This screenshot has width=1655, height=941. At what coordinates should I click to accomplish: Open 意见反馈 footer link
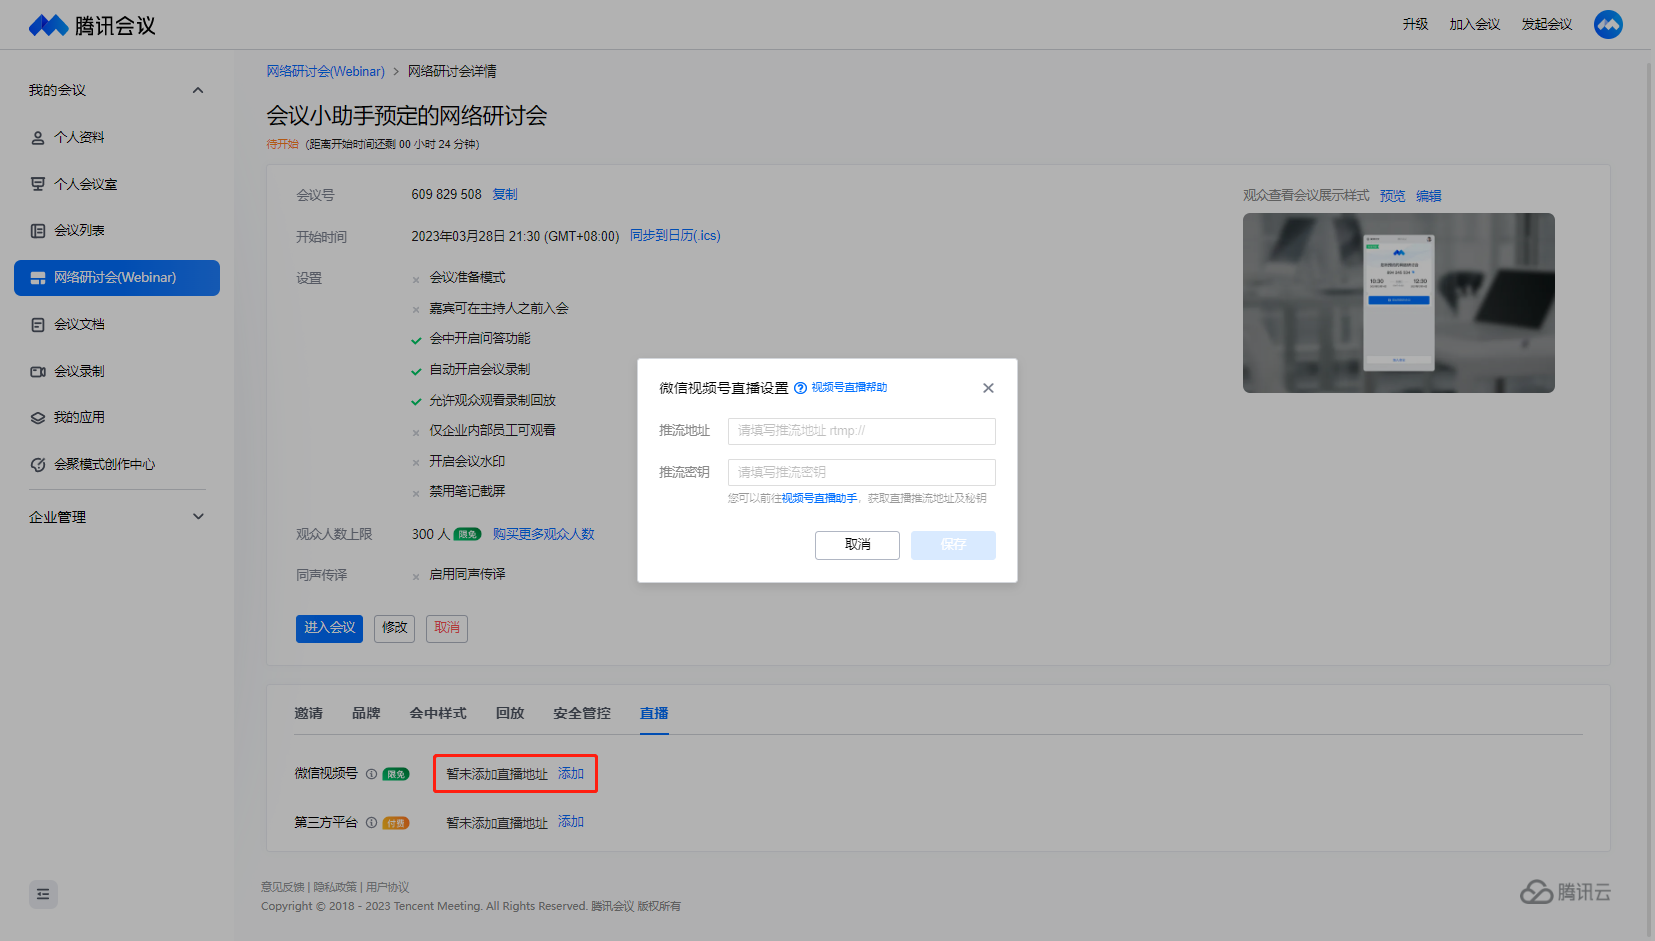(283, 887)
